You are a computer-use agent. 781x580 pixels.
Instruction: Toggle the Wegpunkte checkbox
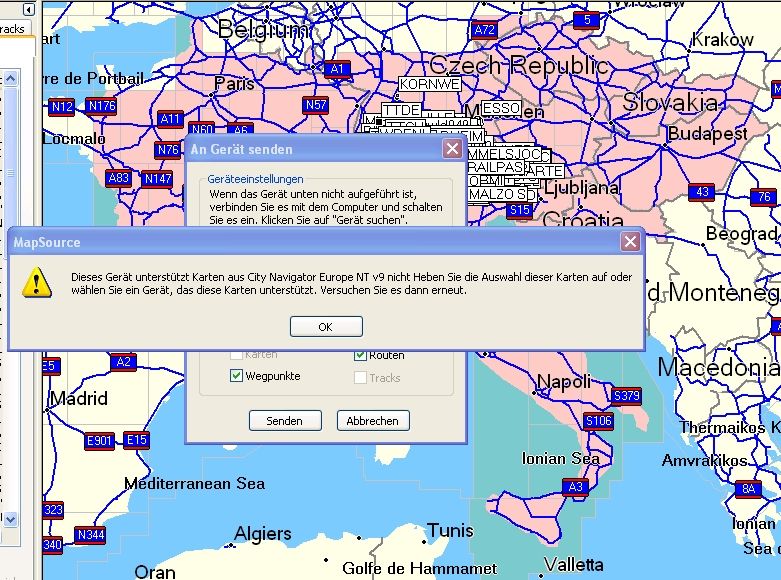click(x=236, y=376)
